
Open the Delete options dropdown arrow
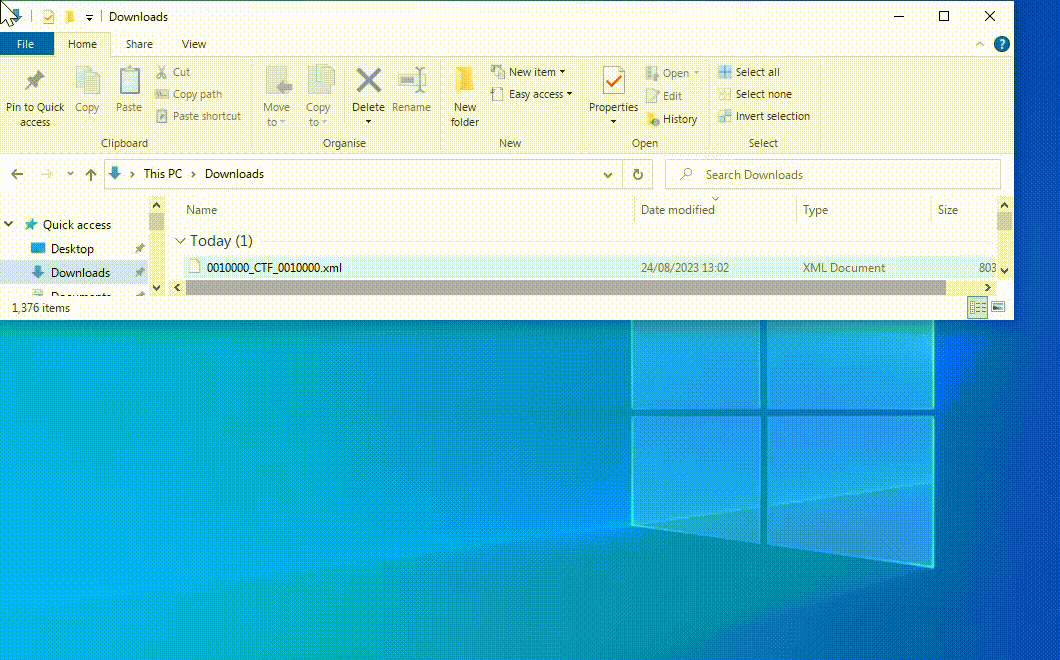coord(368,122)
